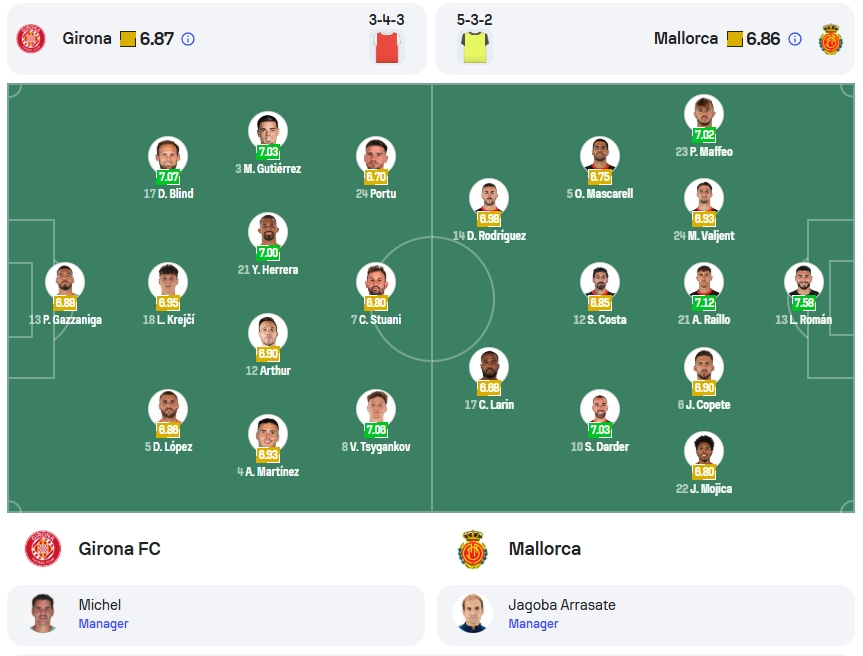The height and width of the screenshot is (656, 863).
Task: Select C. Stuani's player avatar
Action: [376, 282]
